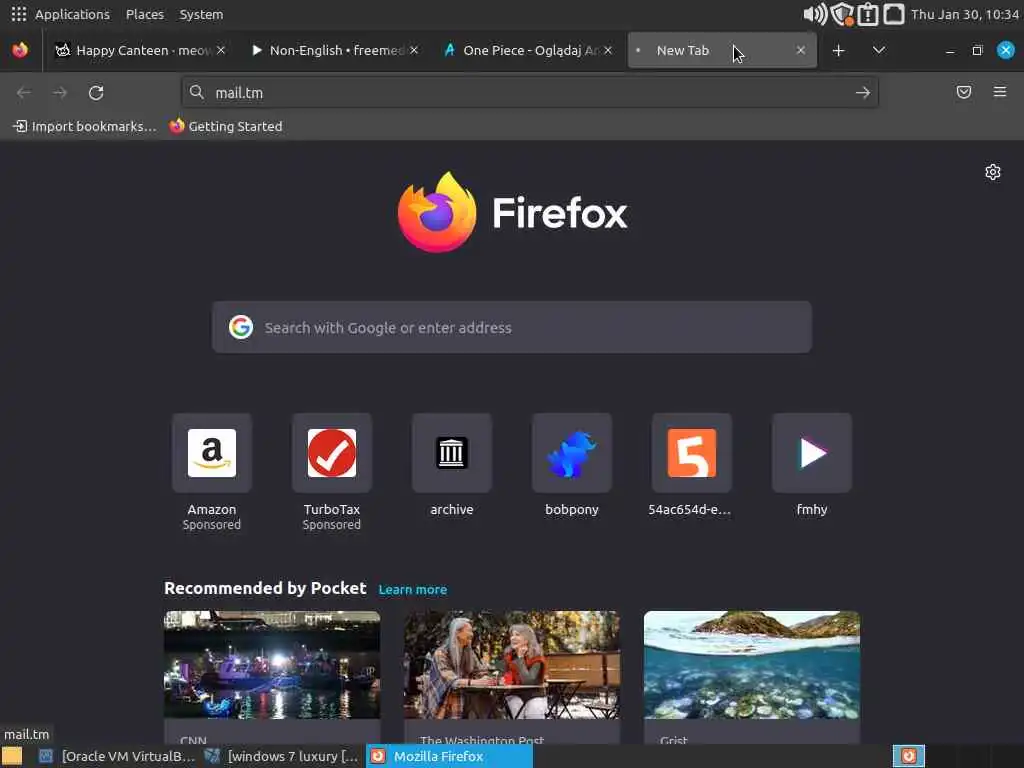Open the Getting Started bookmark

pos(226,127)
